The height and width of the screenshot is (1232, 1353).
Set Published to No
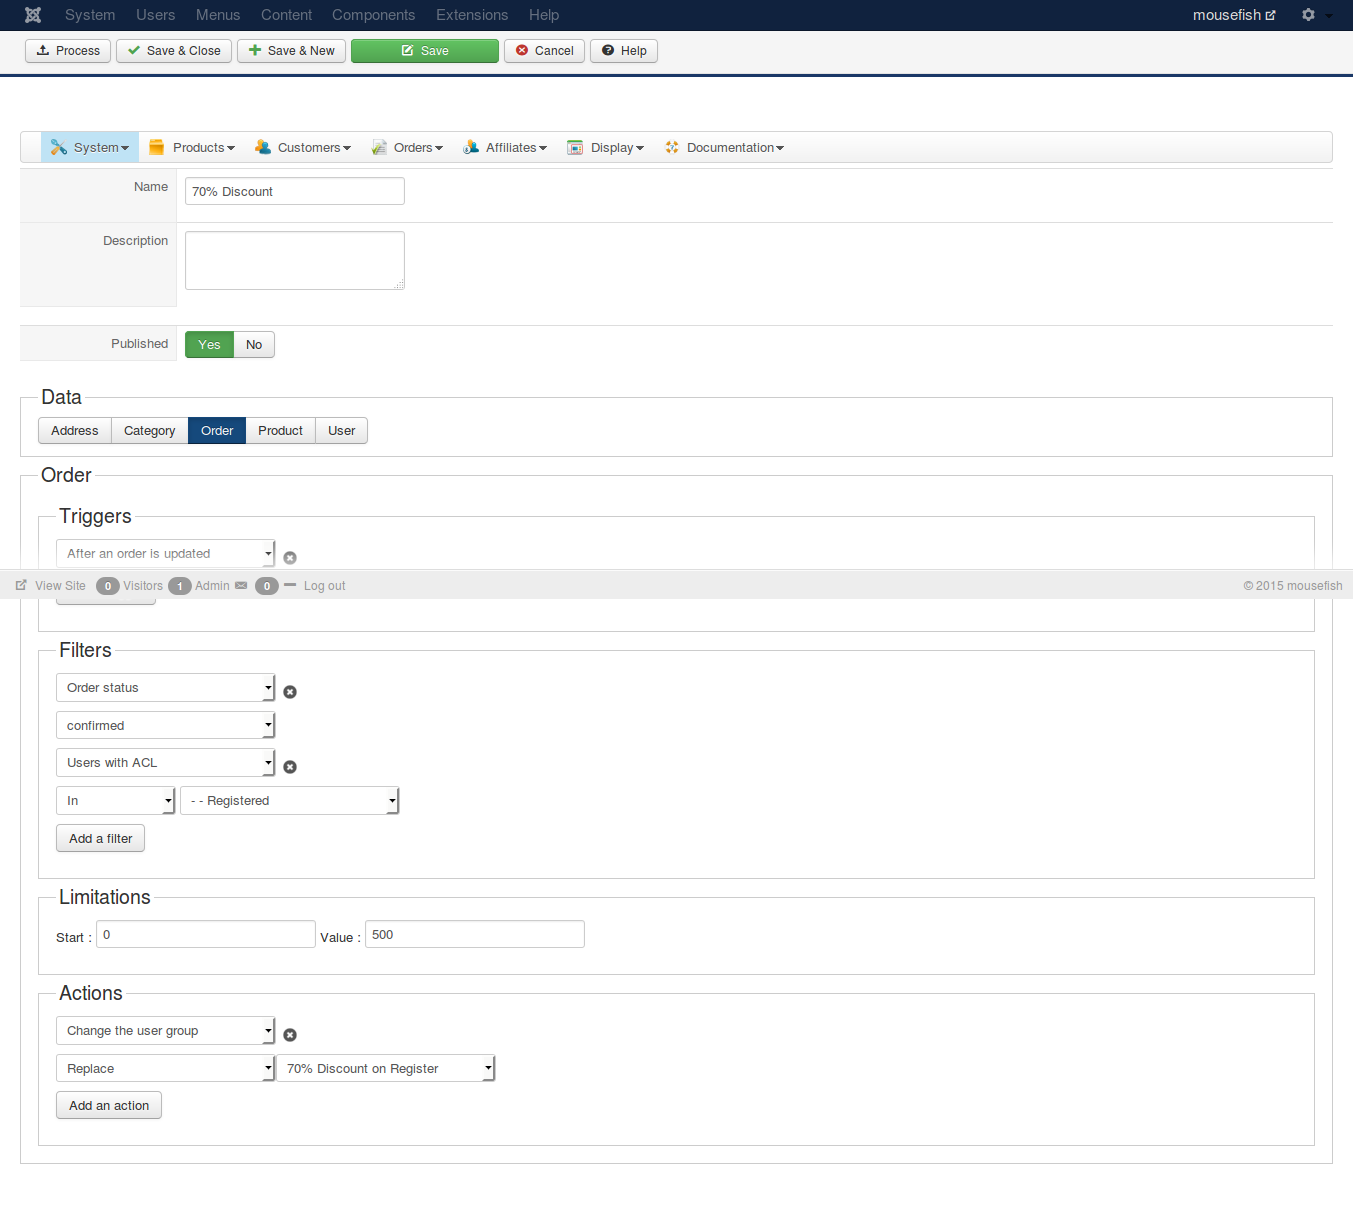pos(254,344)
